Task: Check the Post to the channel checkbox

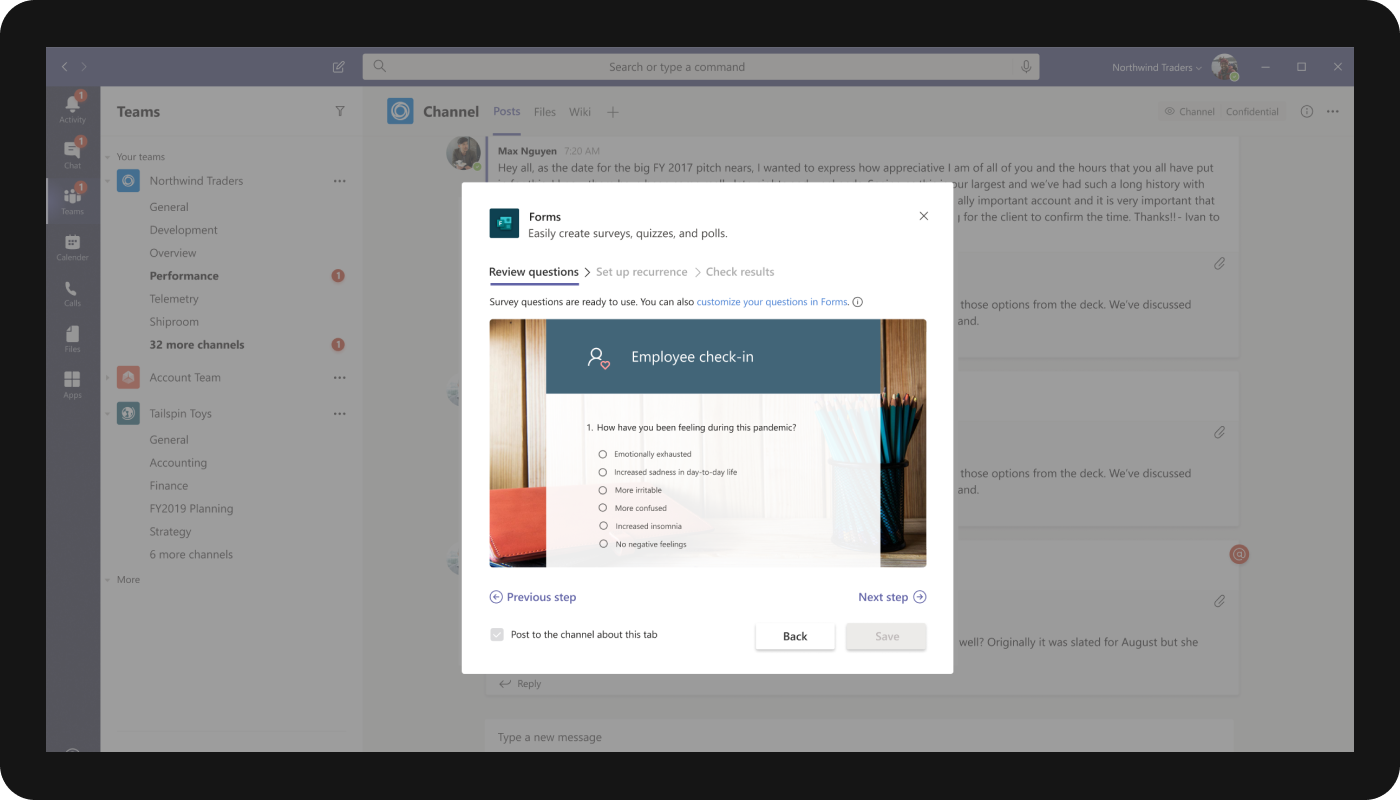Action: coord(497,634)
